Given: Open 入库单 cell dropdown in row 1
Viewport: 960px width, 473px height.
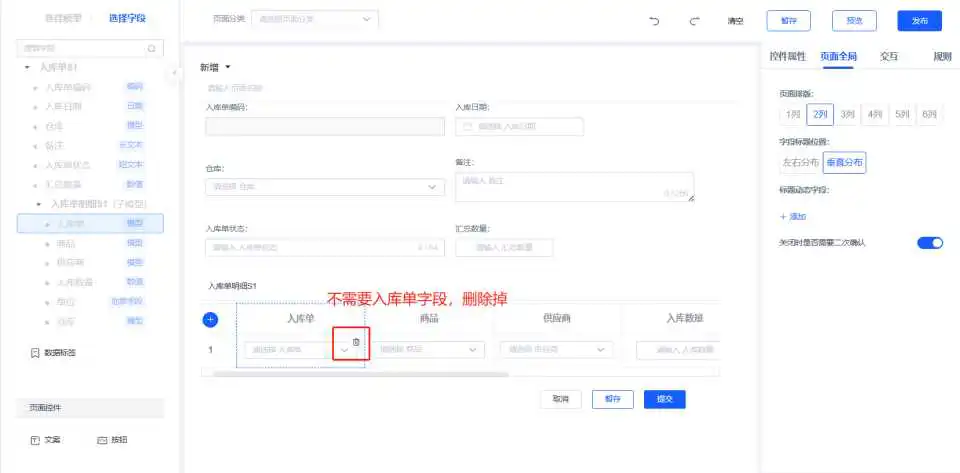Looking at the screenshot, I should (344, 350).
